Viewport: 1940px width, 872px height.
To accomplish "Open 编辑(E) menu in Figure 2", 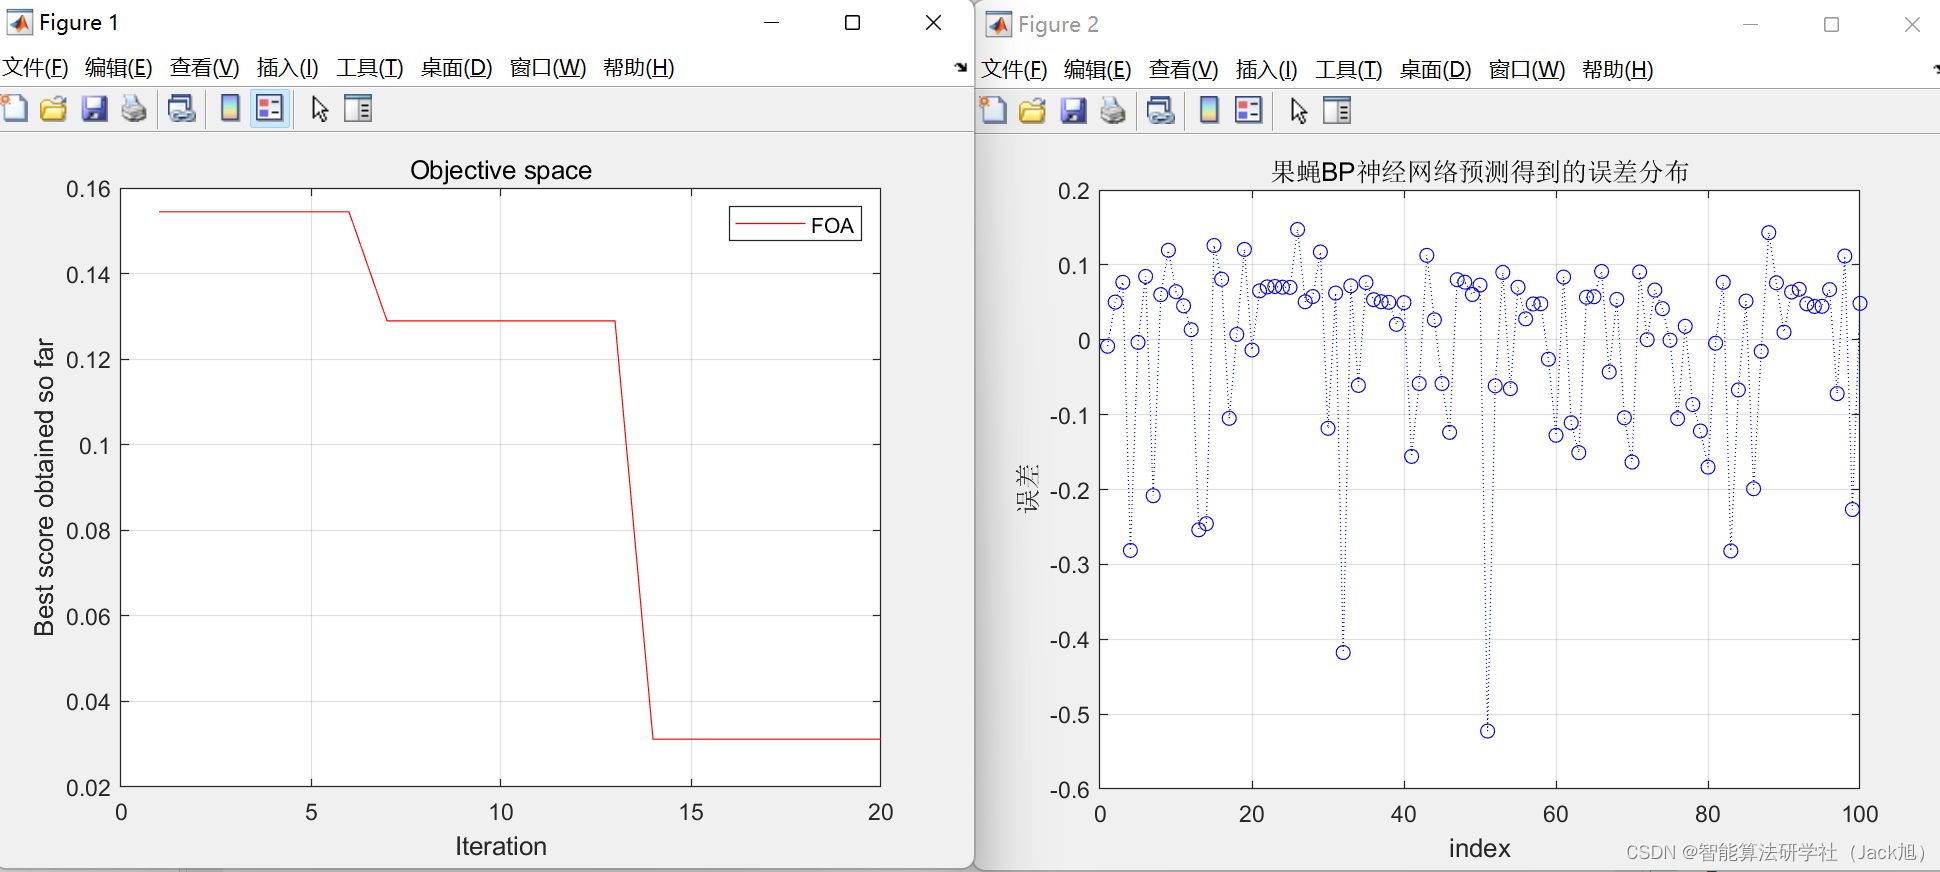I will coord(1098,69).
